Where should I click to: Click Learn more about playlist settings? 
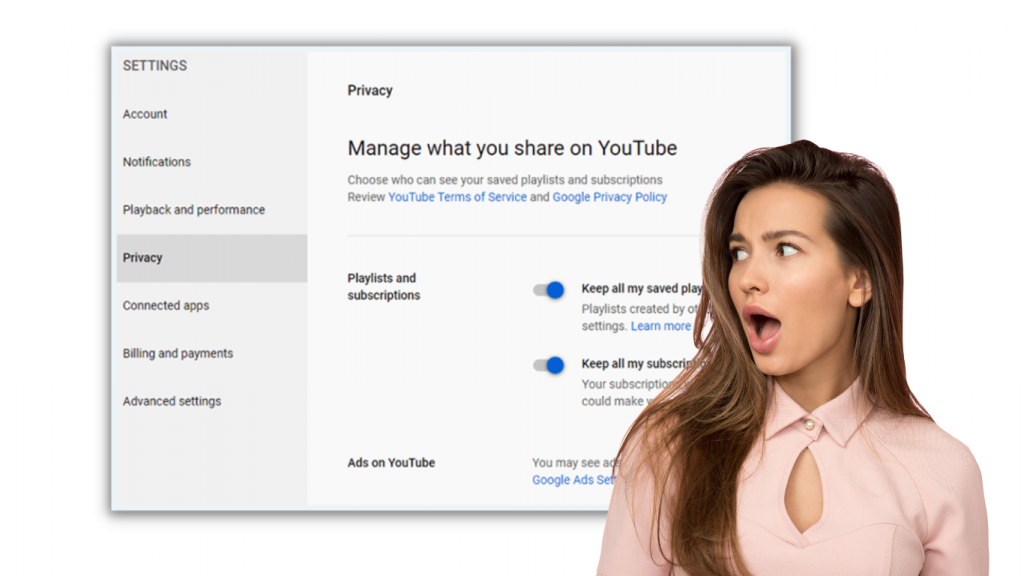pyautogui.click(x=660, y=326)
